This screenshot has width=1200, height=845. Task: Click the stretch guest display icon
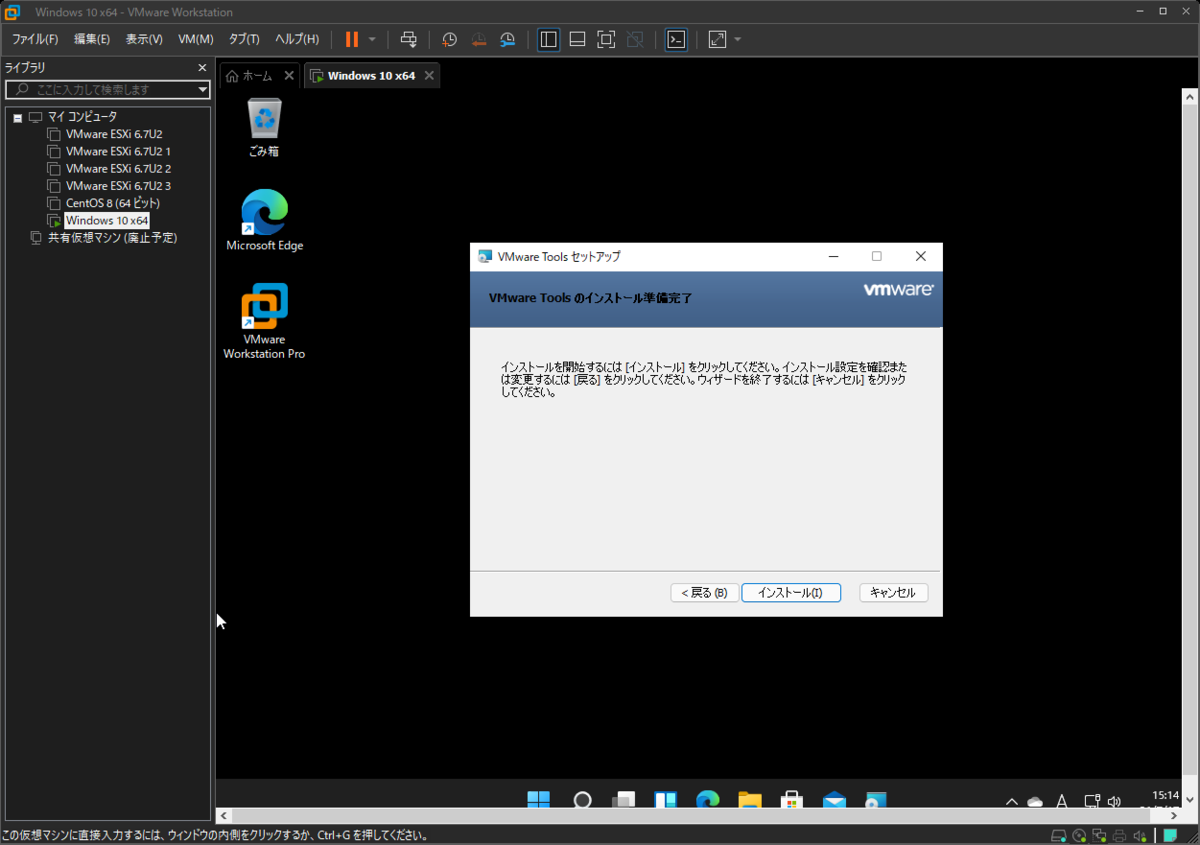pos(717,39)
